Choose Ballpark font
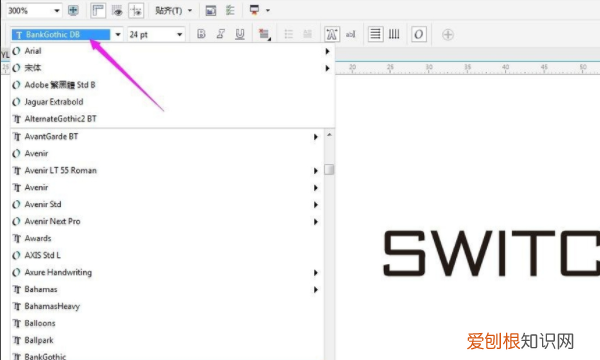 pyautogui.click(x=39, y=340)
